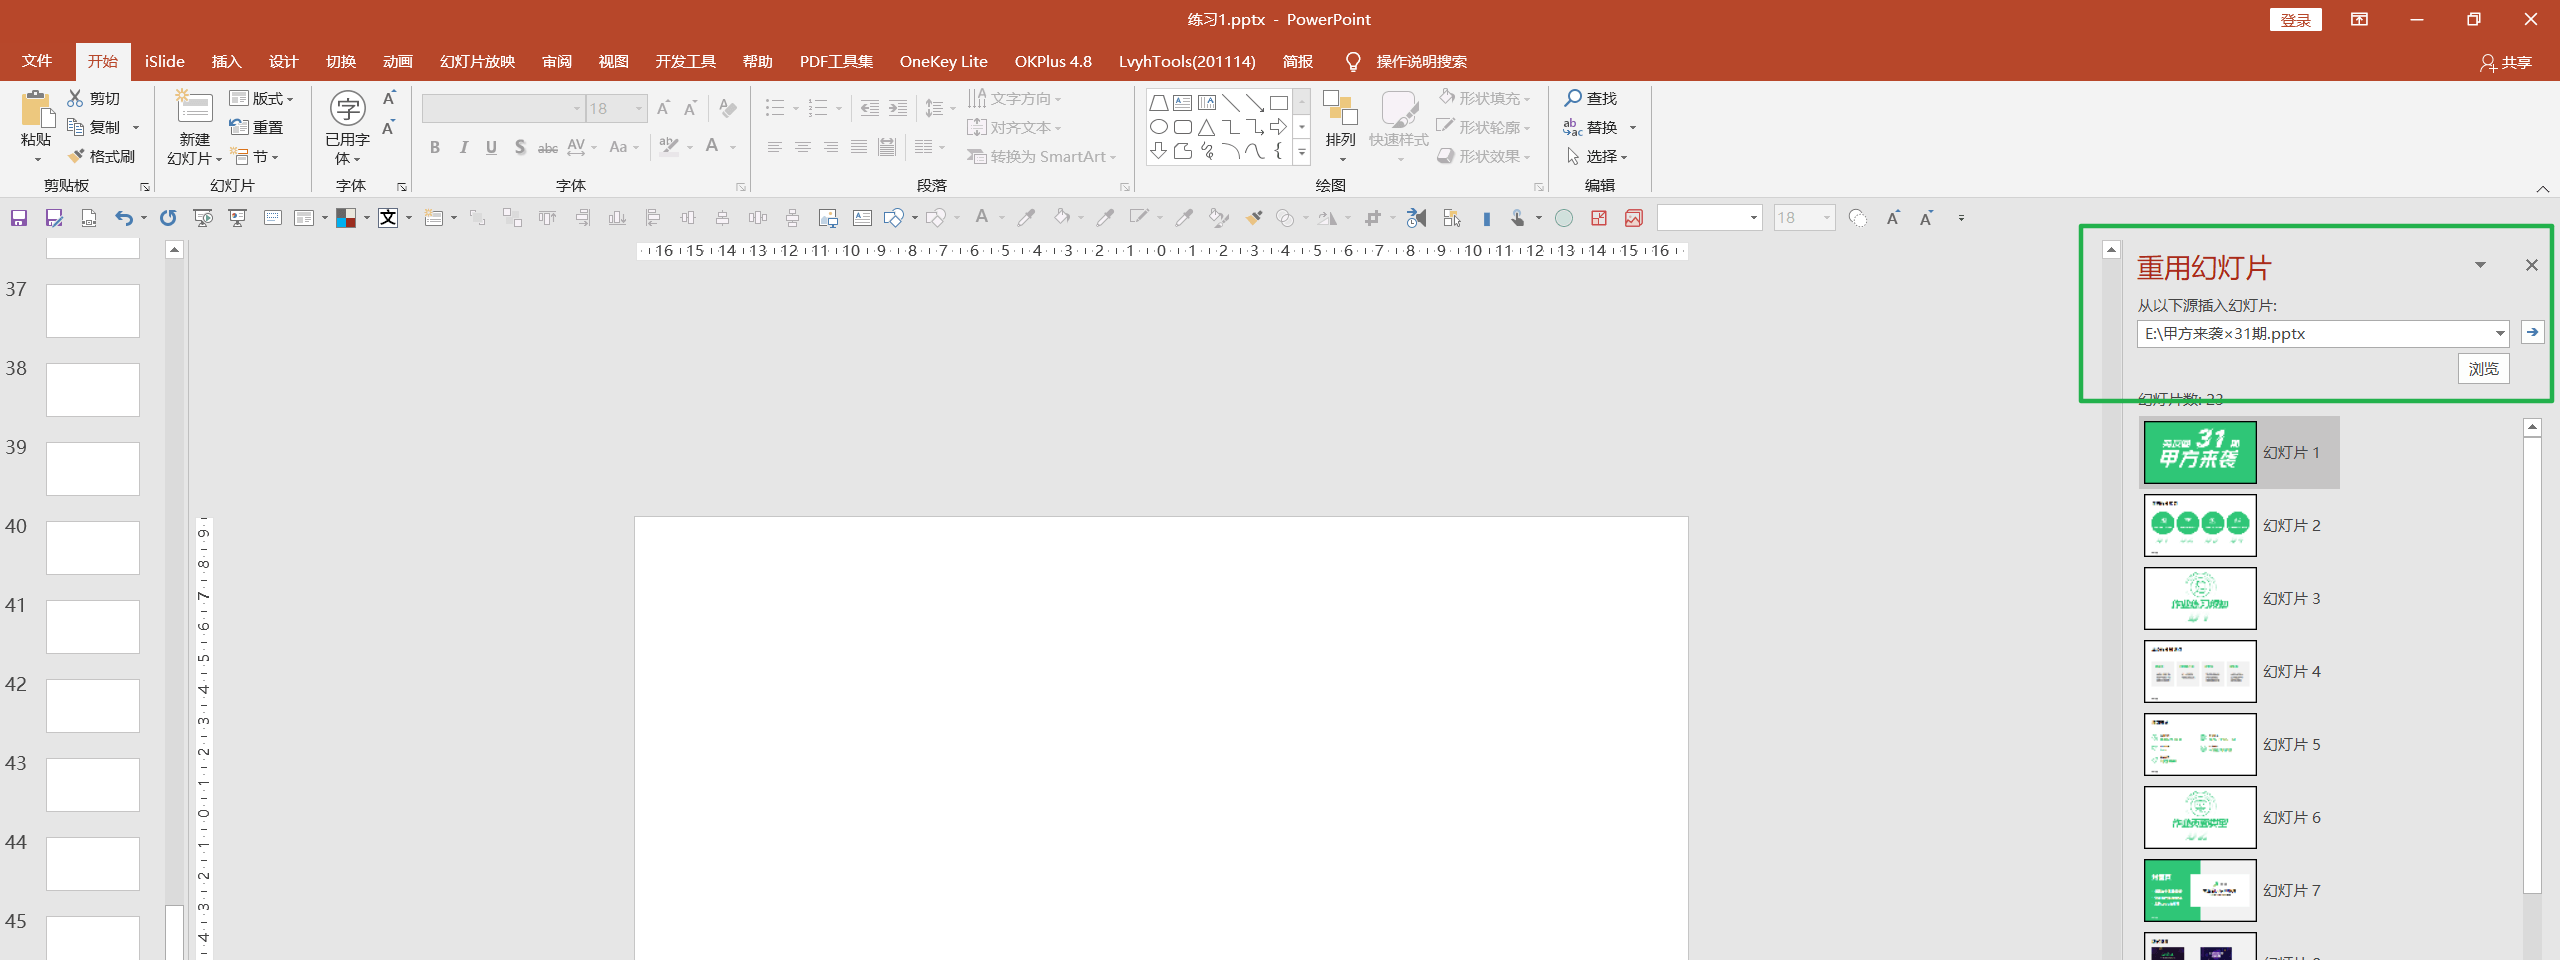Click Reset (重置) slide button
This screenshot has width=2560, height=960.
coord(256,127)
